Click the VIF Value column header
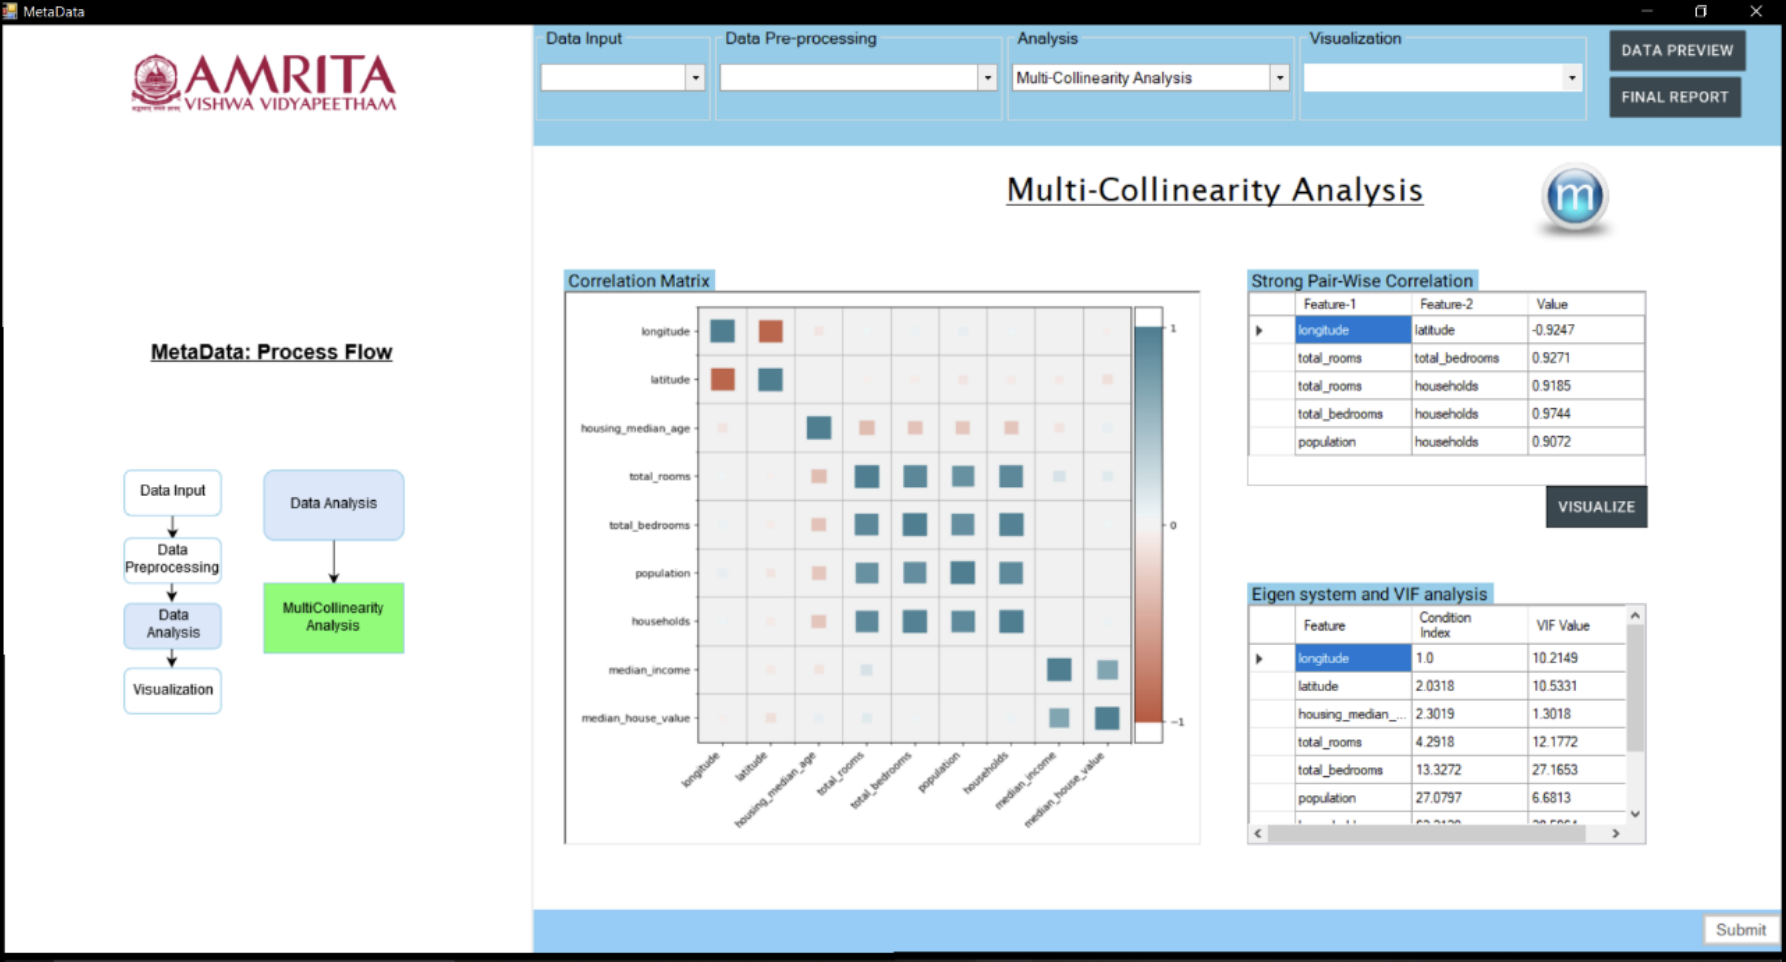The height and width of the screenshot is (962, 1786). pos(1577,625)
